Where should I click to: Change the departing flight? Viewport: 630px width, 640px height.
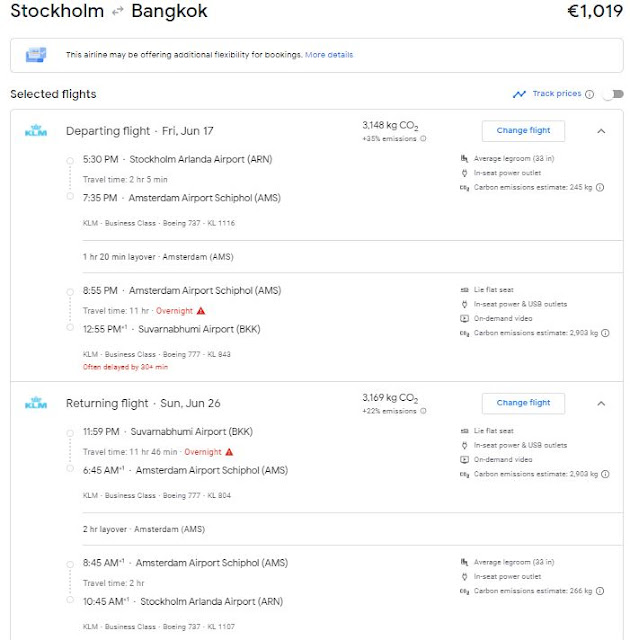tap(523, 130)
